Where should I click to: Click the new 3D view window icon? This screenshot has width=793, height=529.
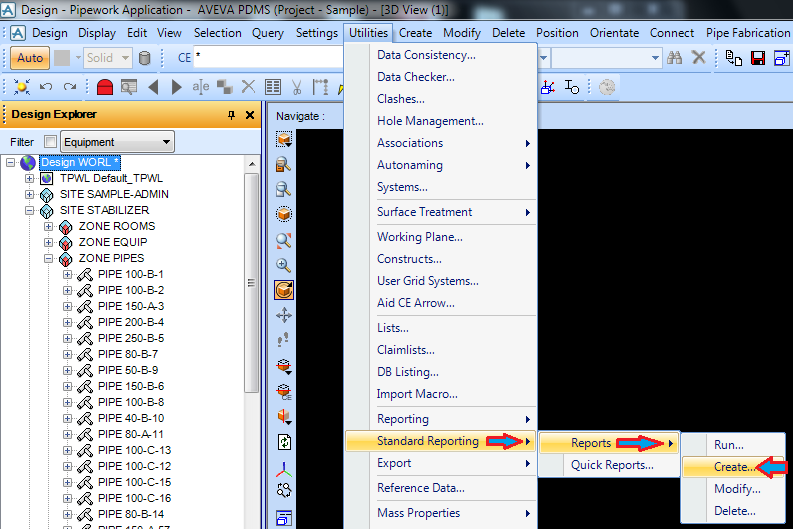click(781, 58)
